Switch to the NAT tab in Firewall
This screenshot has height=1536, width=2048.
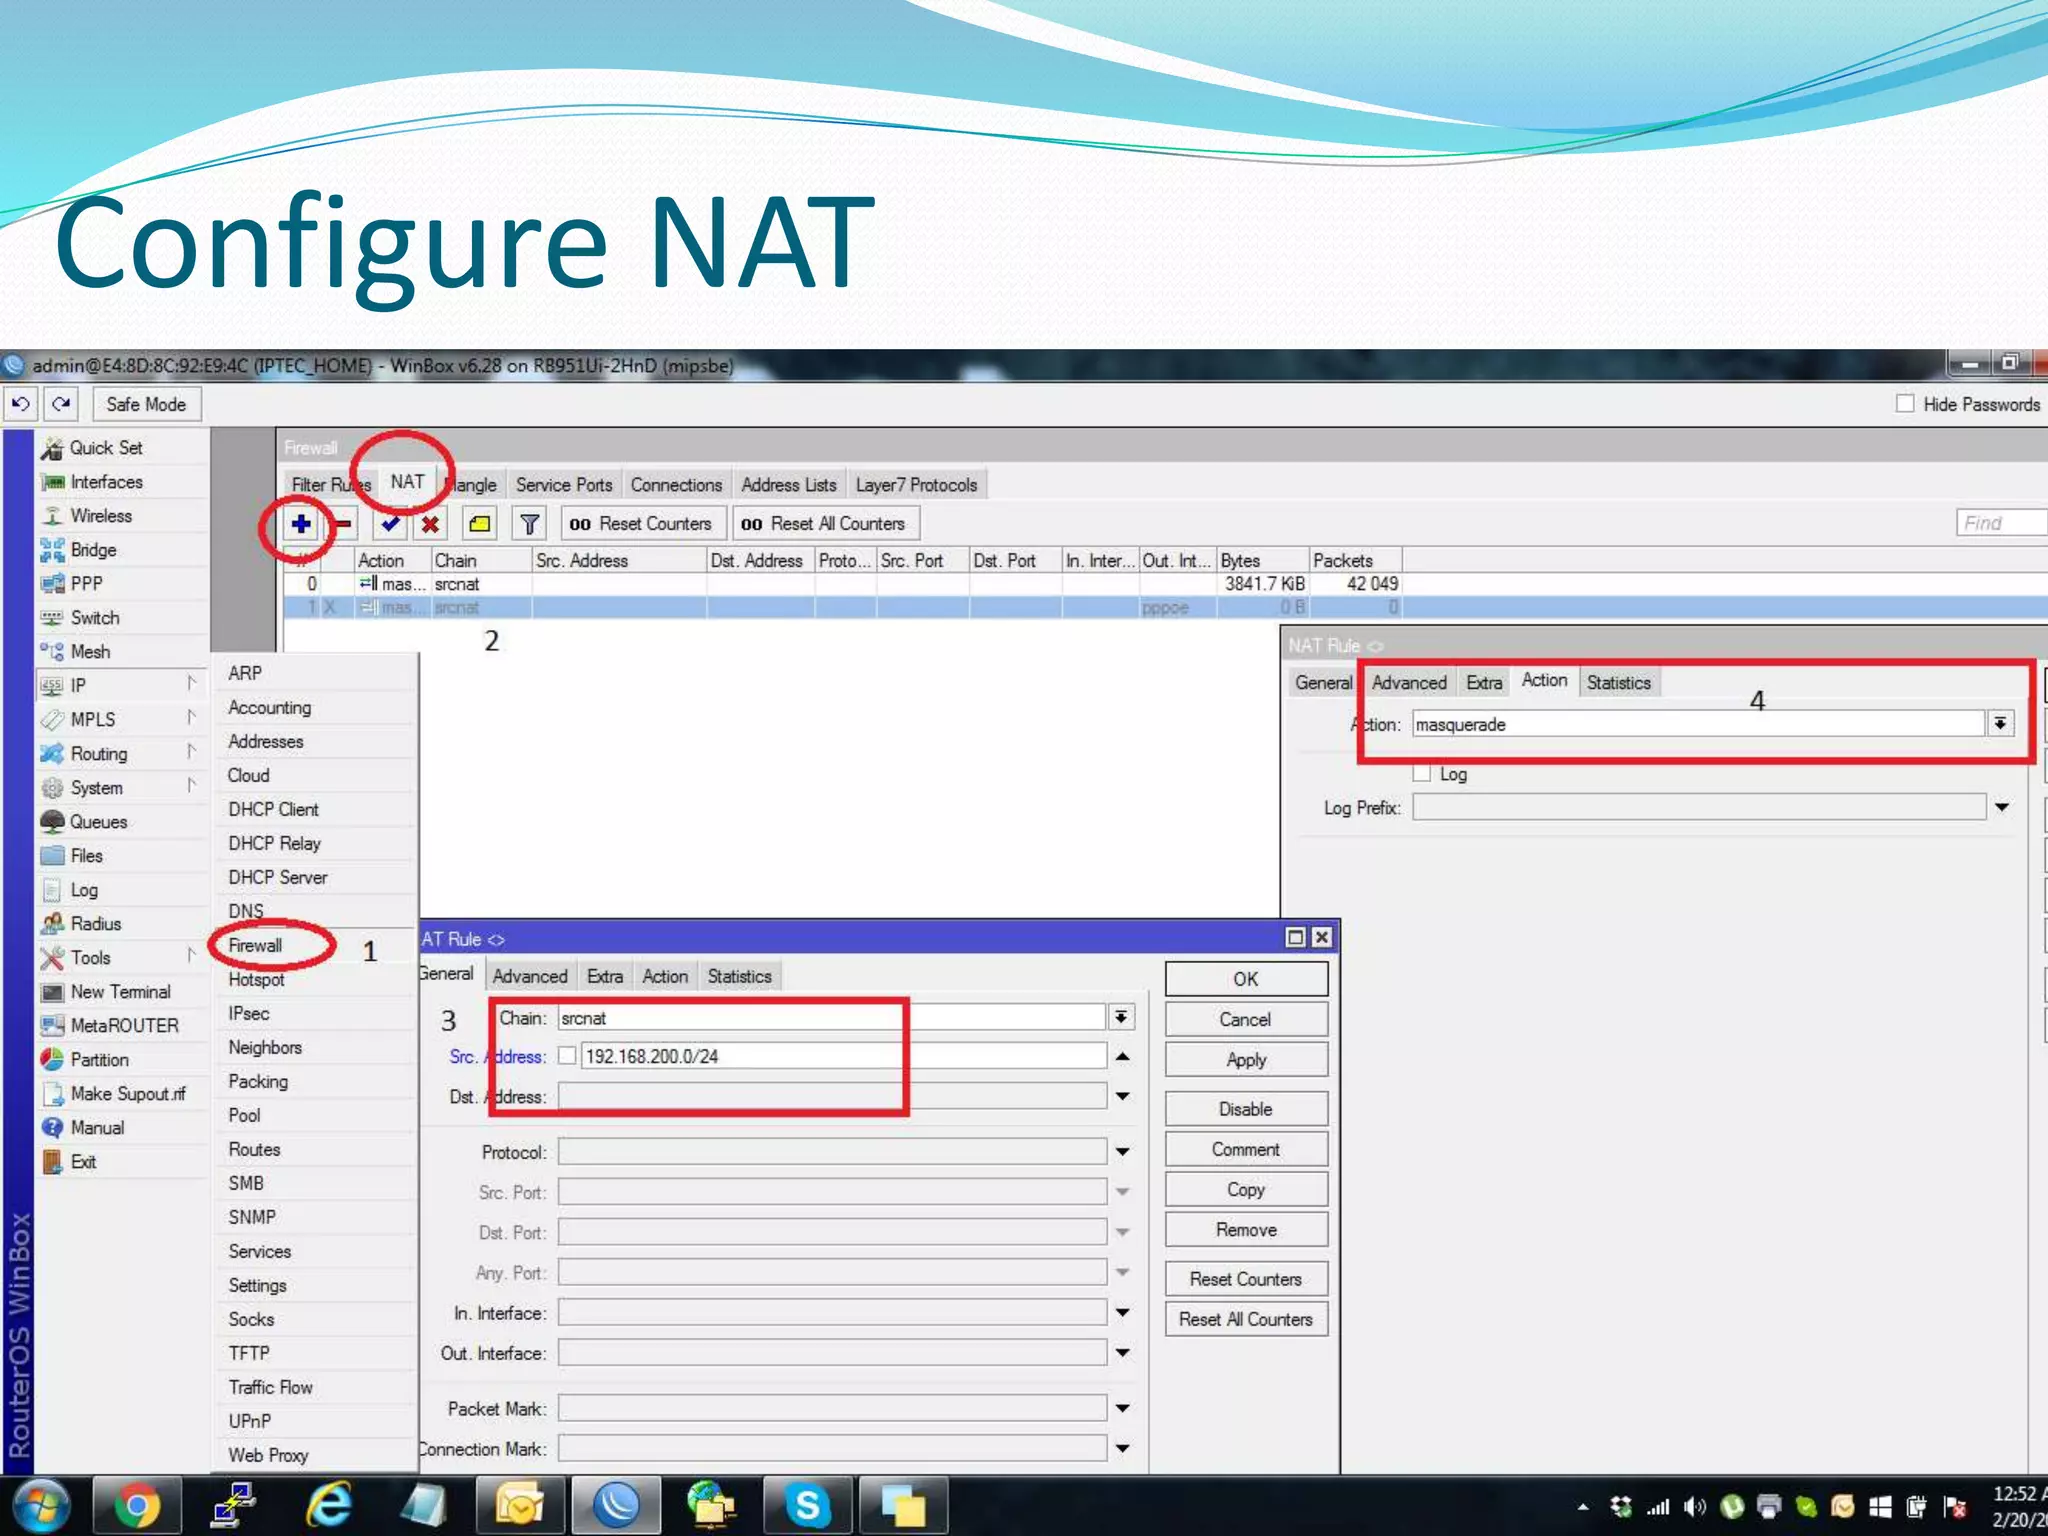[407, 482]
